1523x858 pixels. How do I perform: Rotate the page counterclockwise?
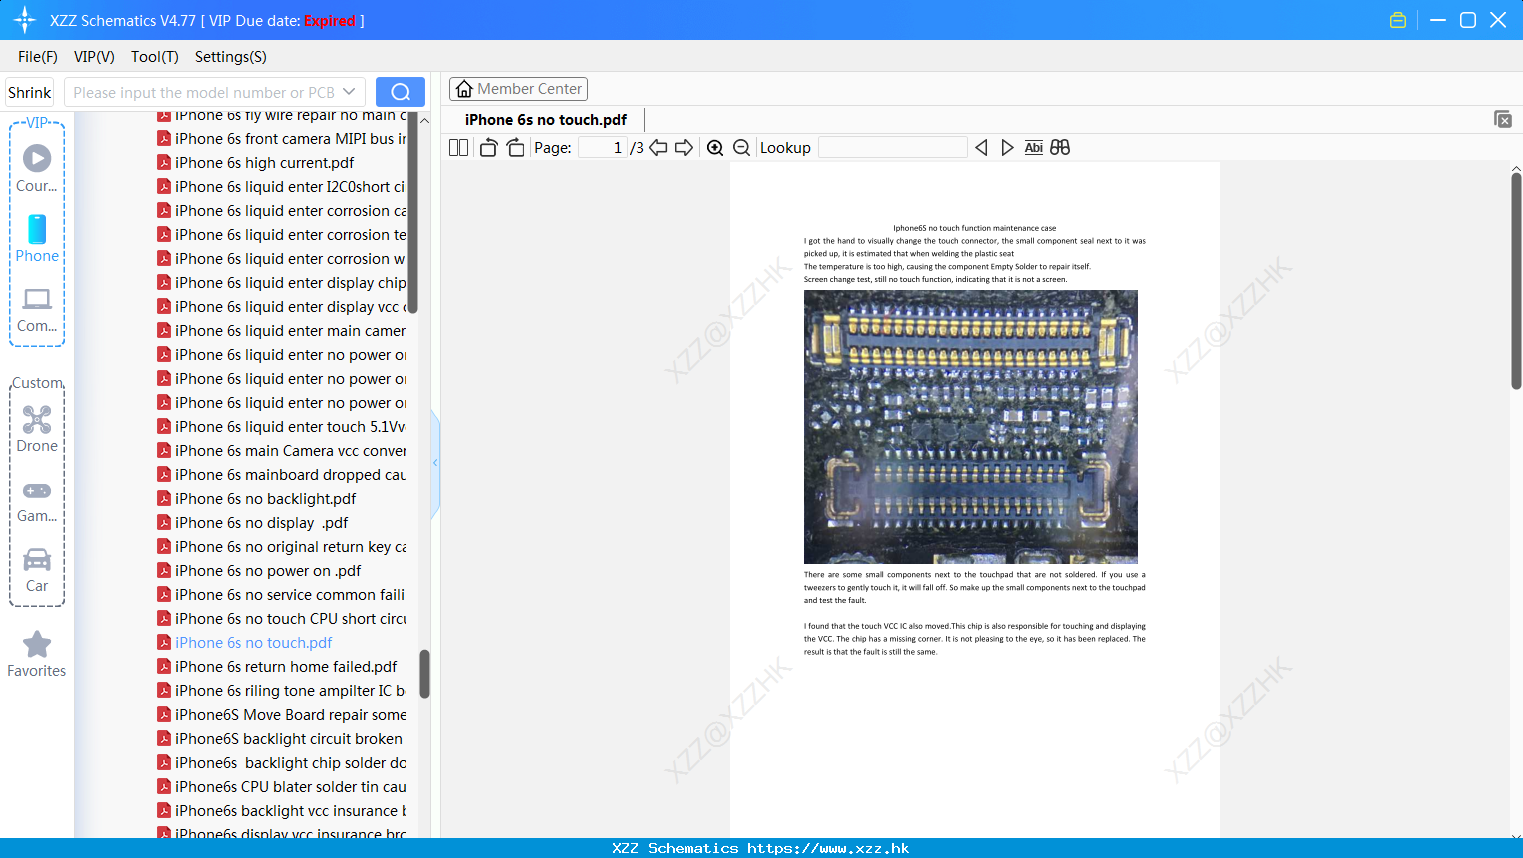[x=488, y=148]
